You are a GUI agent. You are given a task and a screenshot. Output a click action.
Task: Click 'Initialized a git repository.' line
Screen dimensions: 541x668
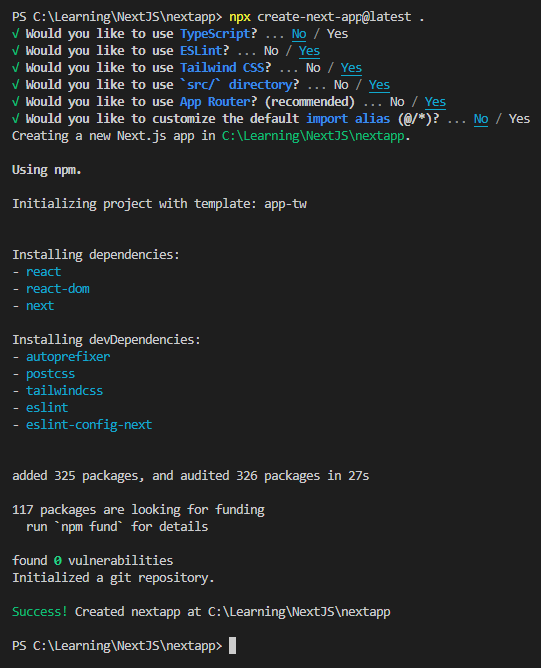coord(113,578)
